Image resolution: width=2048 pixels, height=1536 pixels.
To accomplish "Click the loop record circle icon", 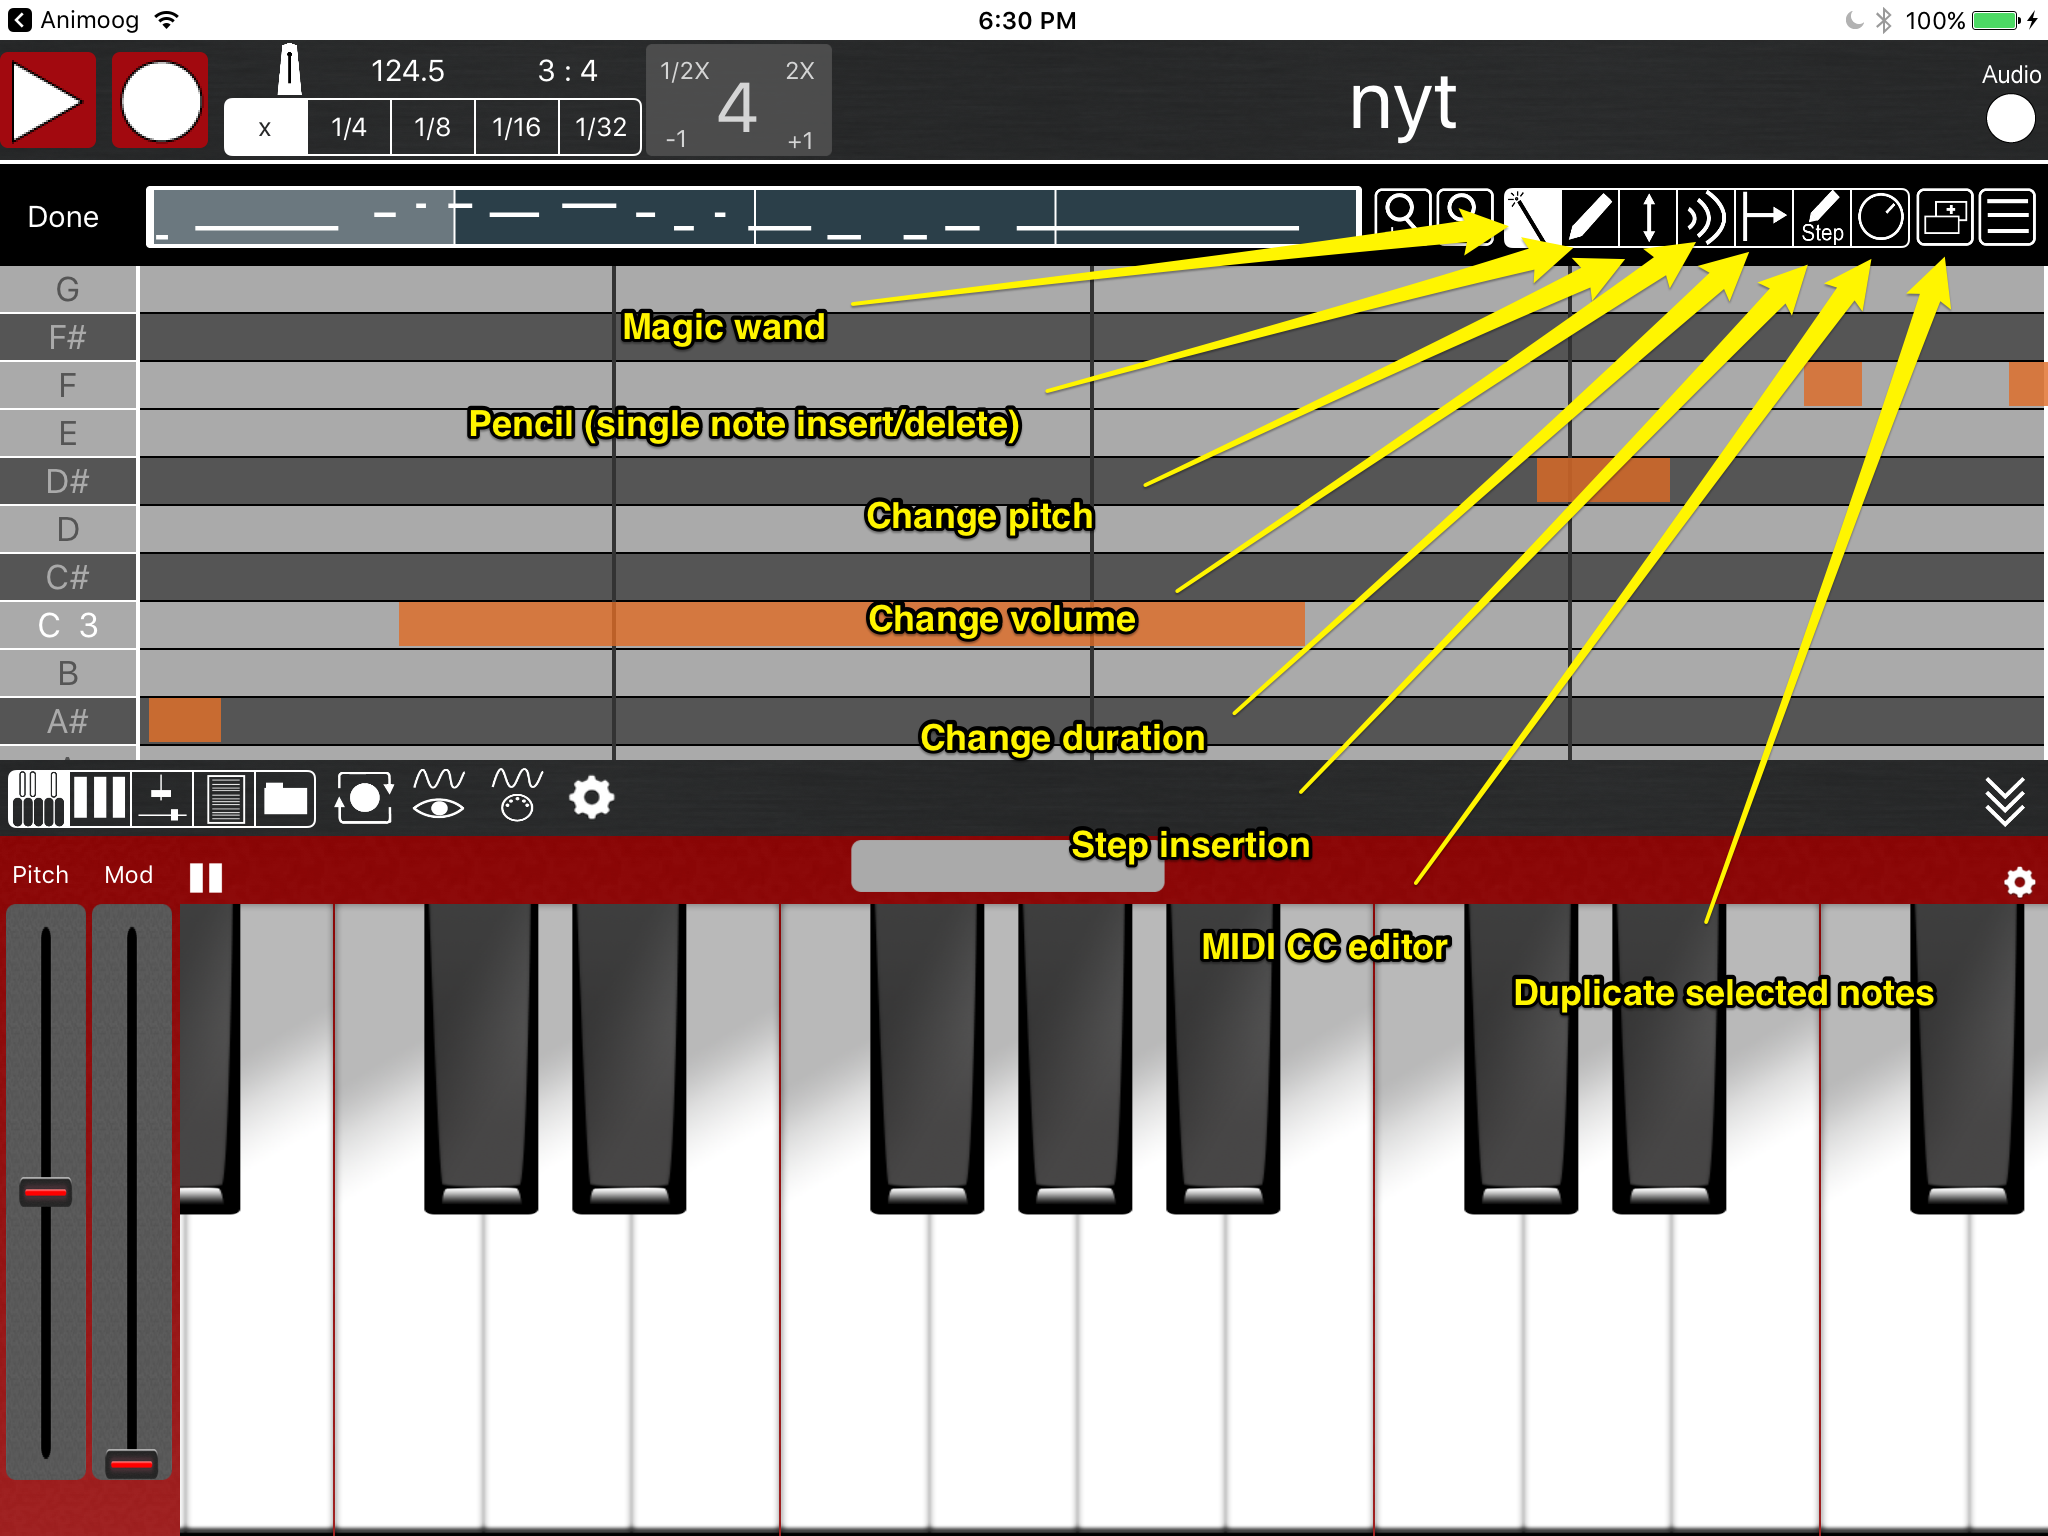I will [x=364, y=798].
